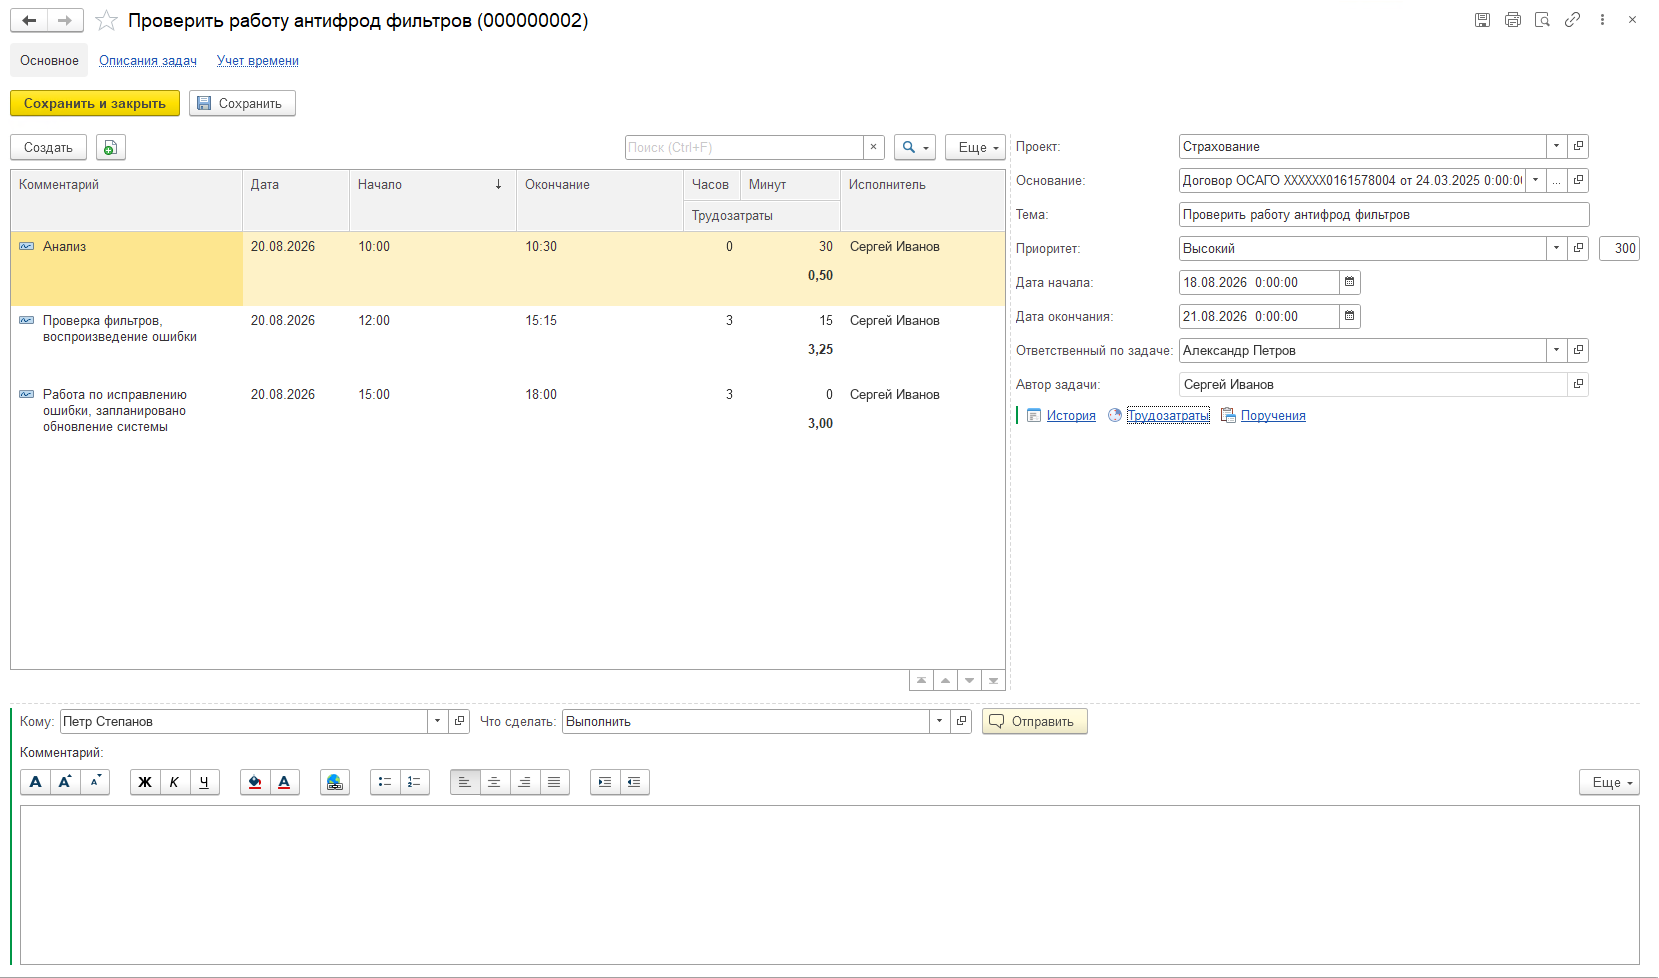Screen dimensions: 1659x978
Task: Open the История link
Action: point(1071,416)
